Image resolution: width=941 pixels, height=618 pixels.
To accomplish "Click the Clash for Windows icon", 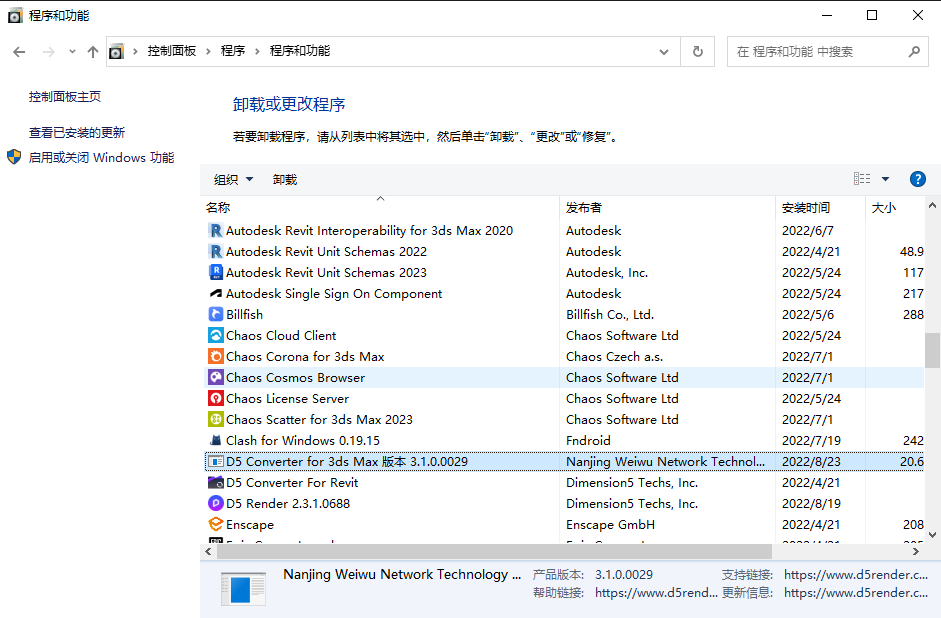I will (x=215, y=440).
